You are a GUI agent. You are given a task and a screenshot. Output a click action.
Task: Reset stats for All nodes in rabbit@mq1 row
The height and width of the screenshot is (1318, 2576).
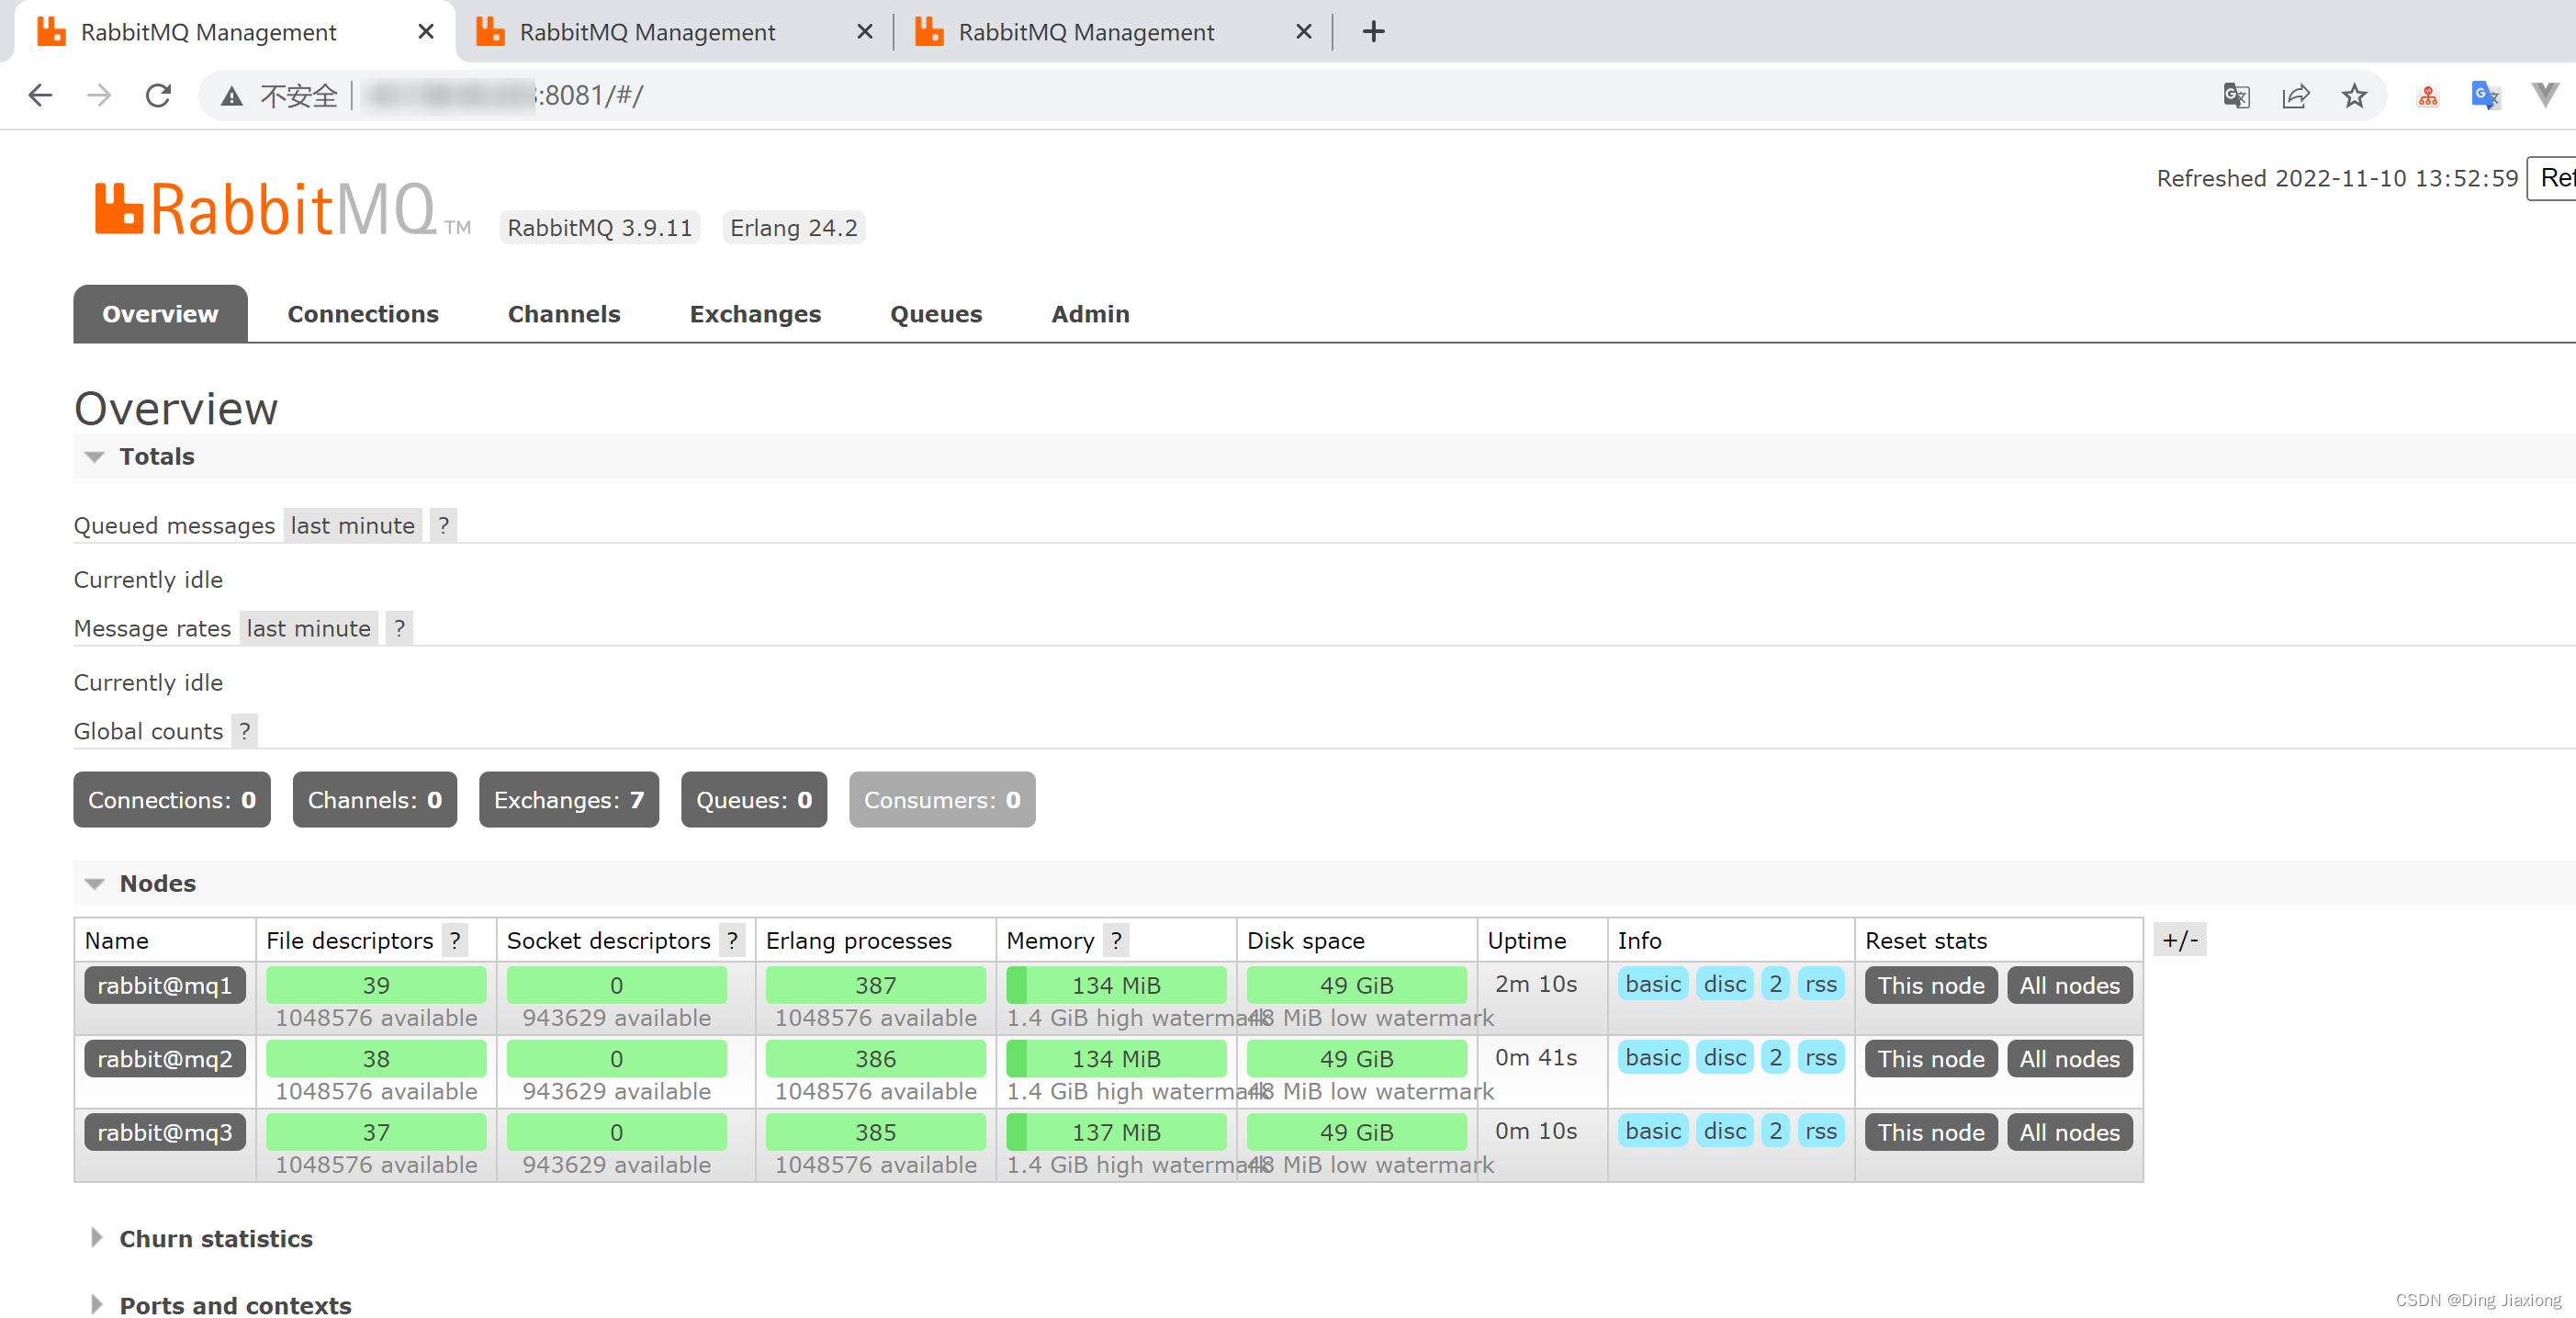tap(2070, 985)
